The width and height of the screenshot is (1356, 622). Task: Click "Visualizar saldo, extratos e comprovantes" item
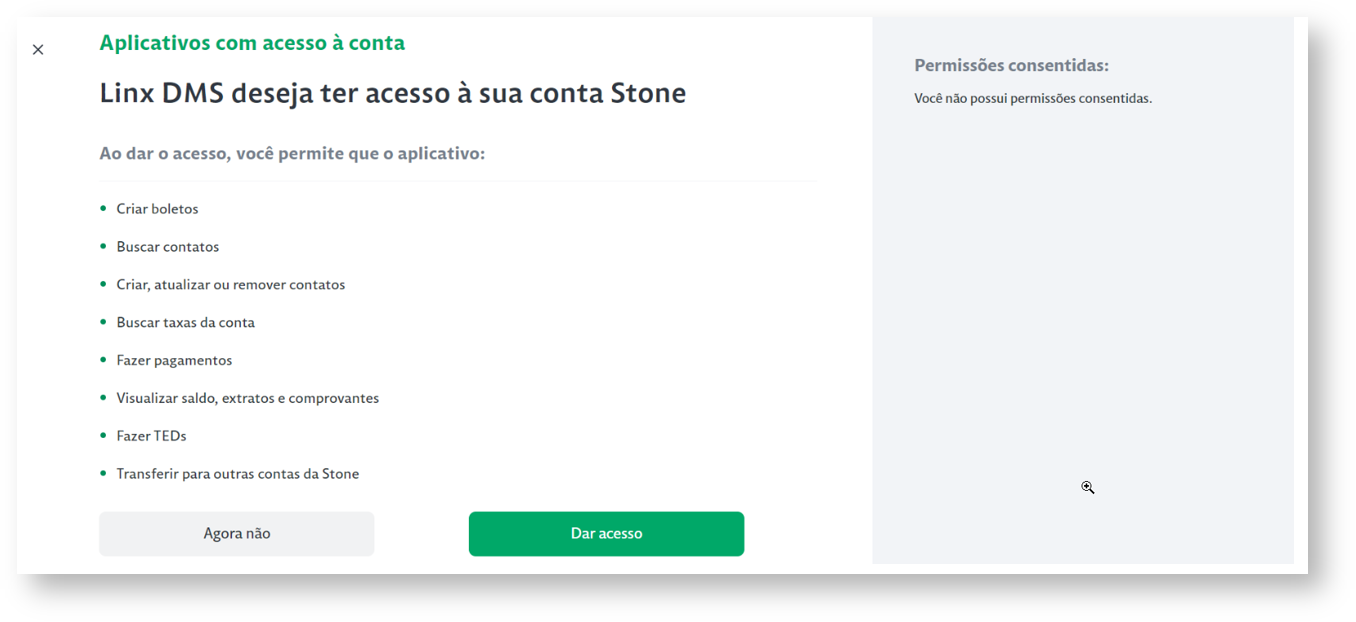pyautogui.click(x=247, y=398)
